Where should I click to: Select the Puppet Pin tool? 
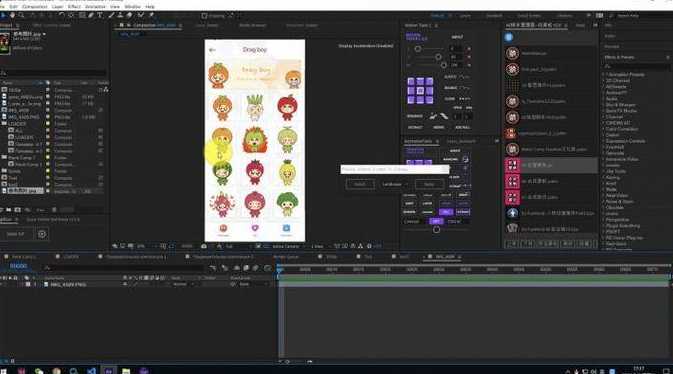point(151,15)
